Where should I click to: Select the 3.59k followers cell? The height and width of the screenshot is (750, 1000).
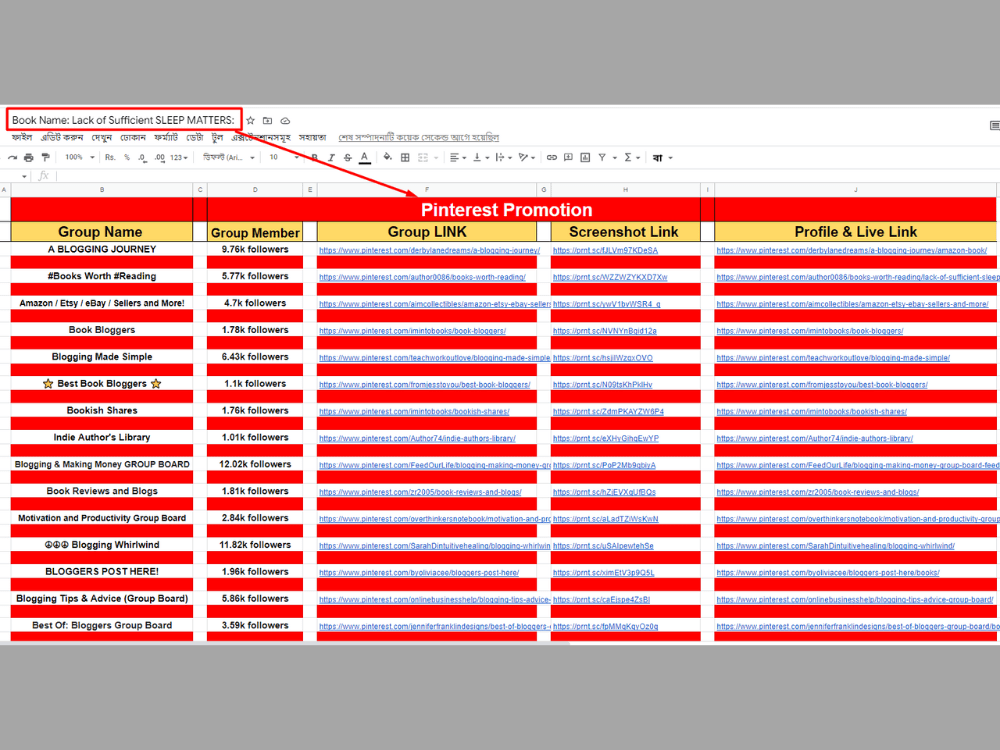pyautogui.click(x=255, y=625)
